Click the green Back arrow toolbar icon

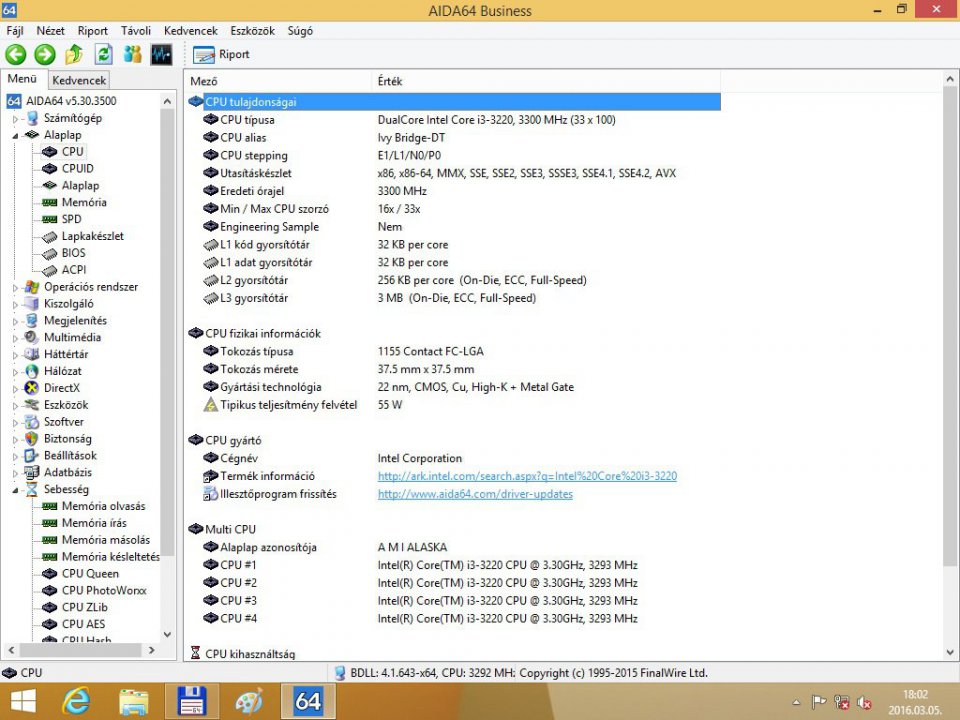click(16, 54)
